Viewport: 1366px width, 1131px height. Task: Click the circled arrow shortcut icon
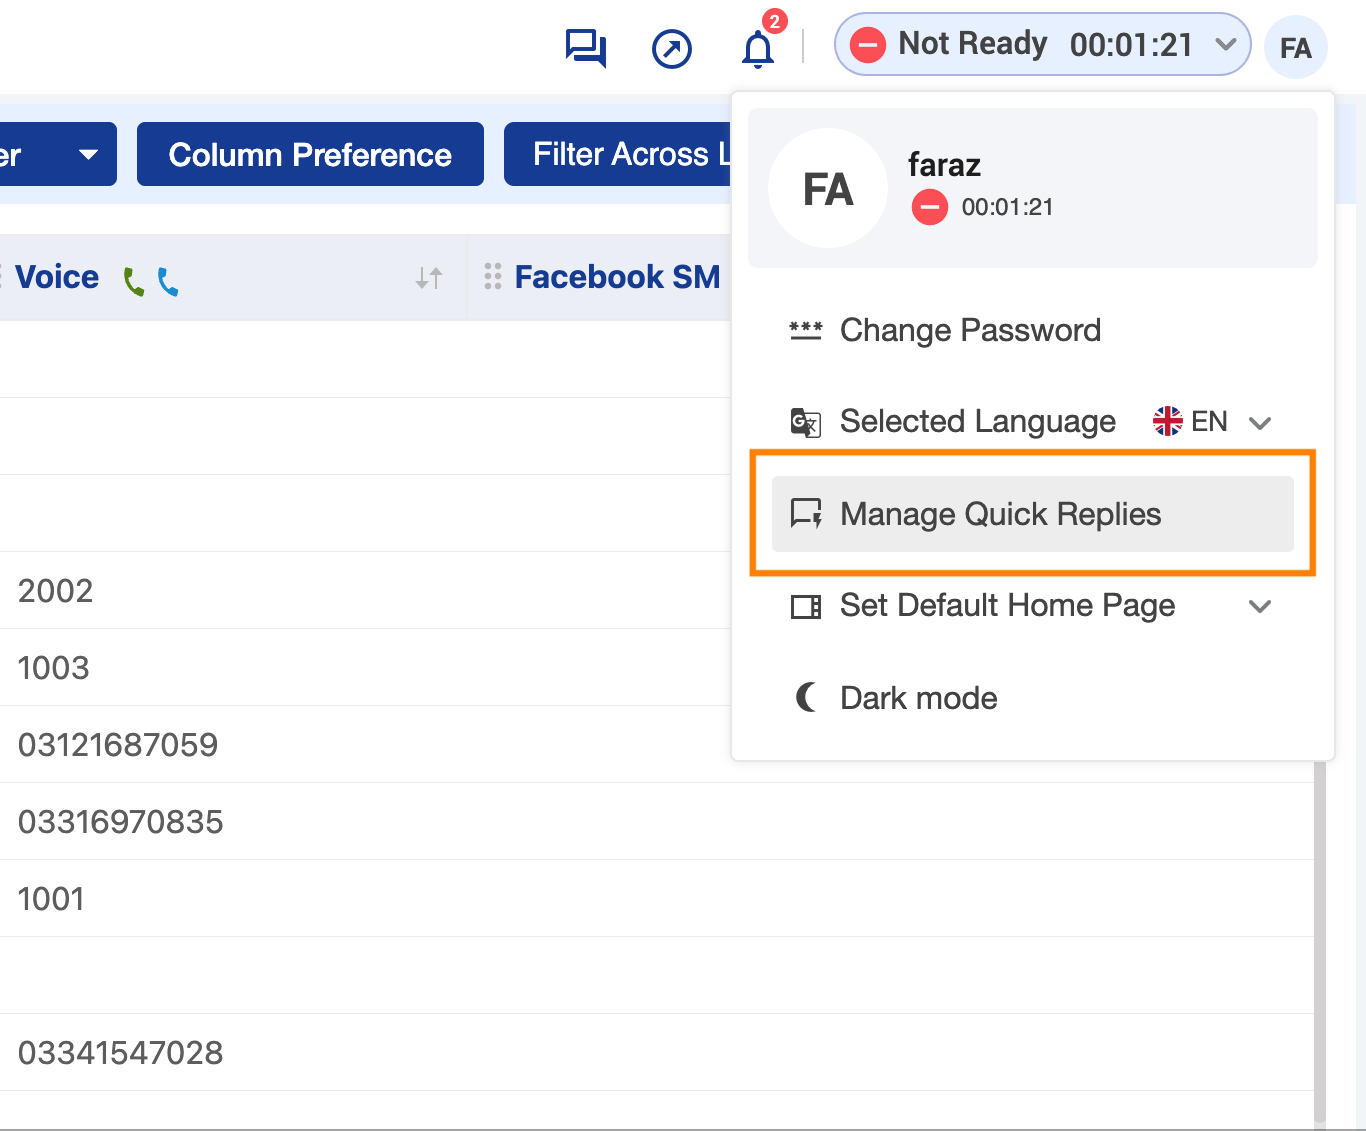[671, 48]
